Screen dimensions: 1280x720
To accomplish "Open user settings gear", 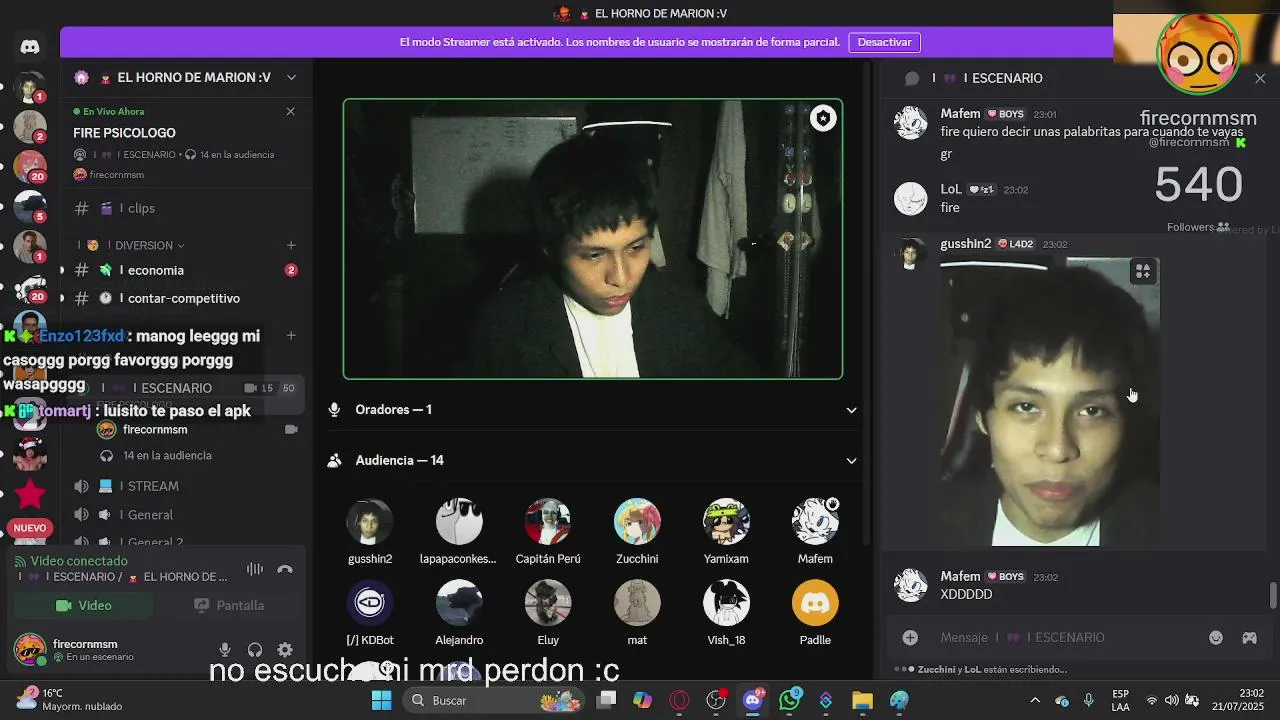I will [x=285, y=650].
